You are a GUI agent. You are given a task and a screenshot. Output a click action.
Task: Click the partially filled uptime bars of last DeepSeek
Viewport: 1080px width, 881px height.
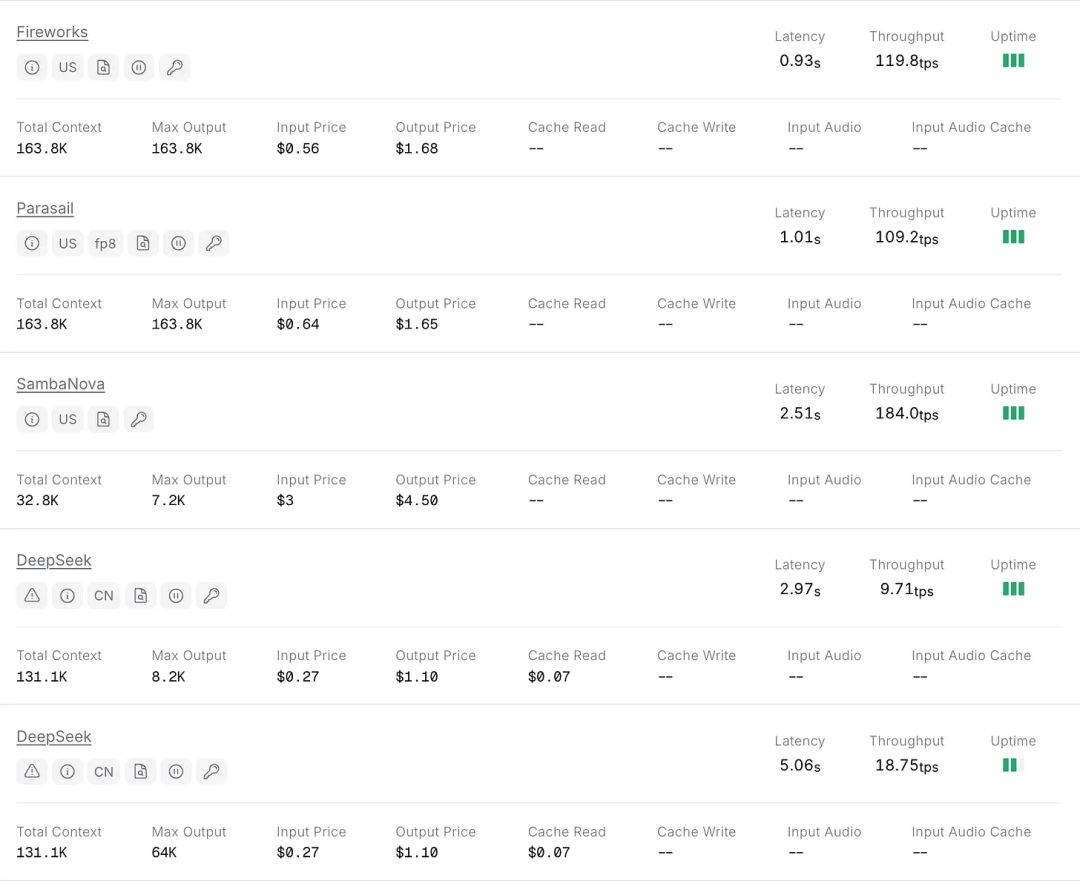click(1013, 765)
